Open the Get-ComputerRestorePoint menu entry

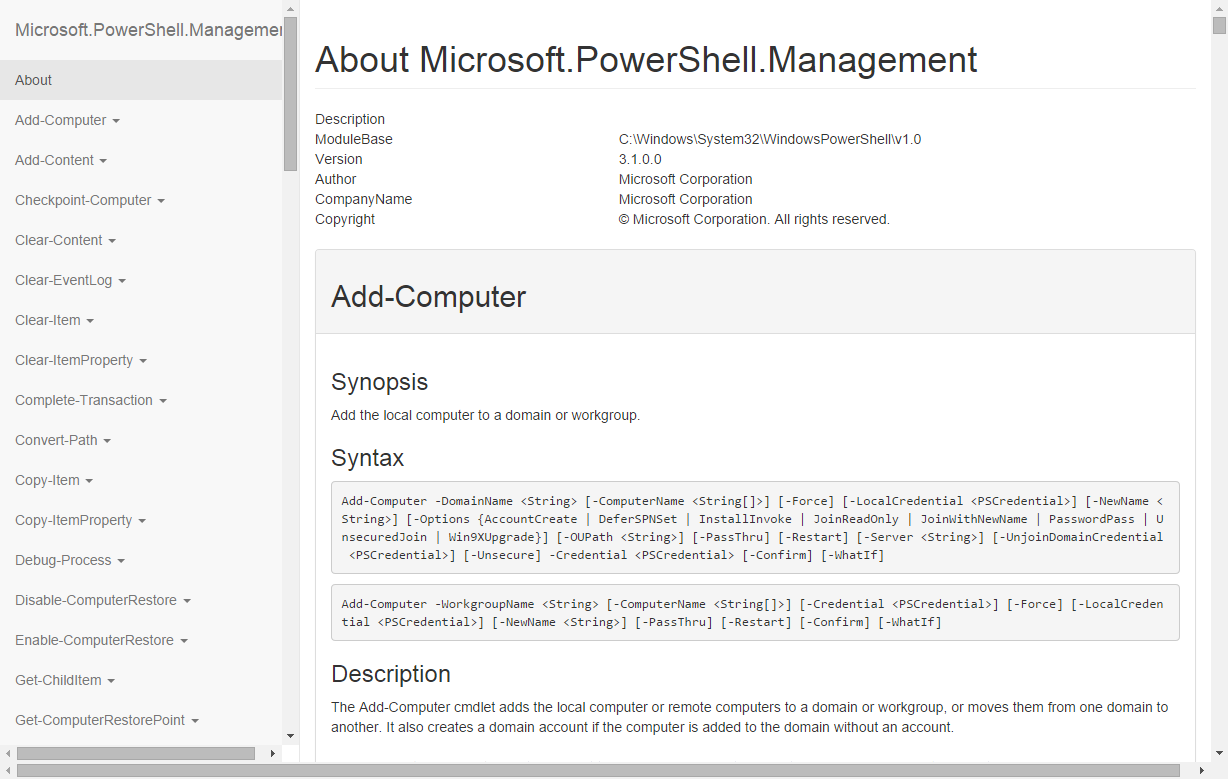coord(141,720)
